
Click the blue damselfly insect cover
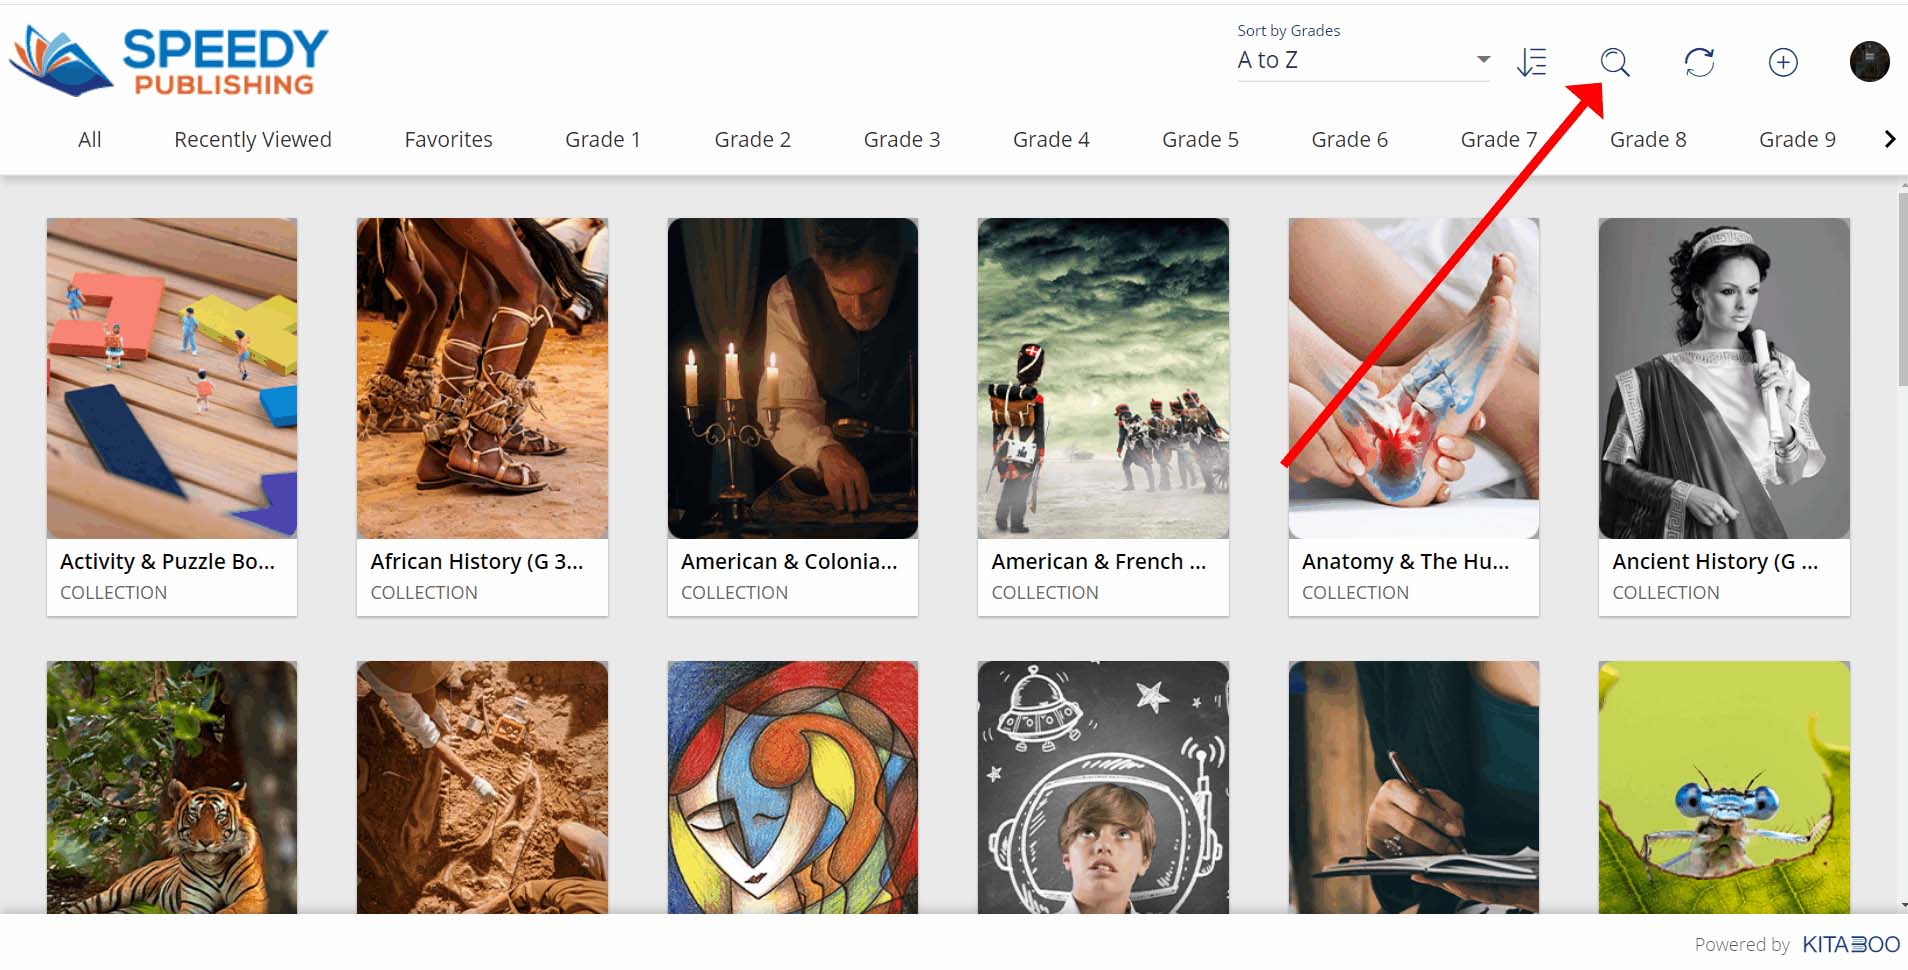(x=1724, y=787)
